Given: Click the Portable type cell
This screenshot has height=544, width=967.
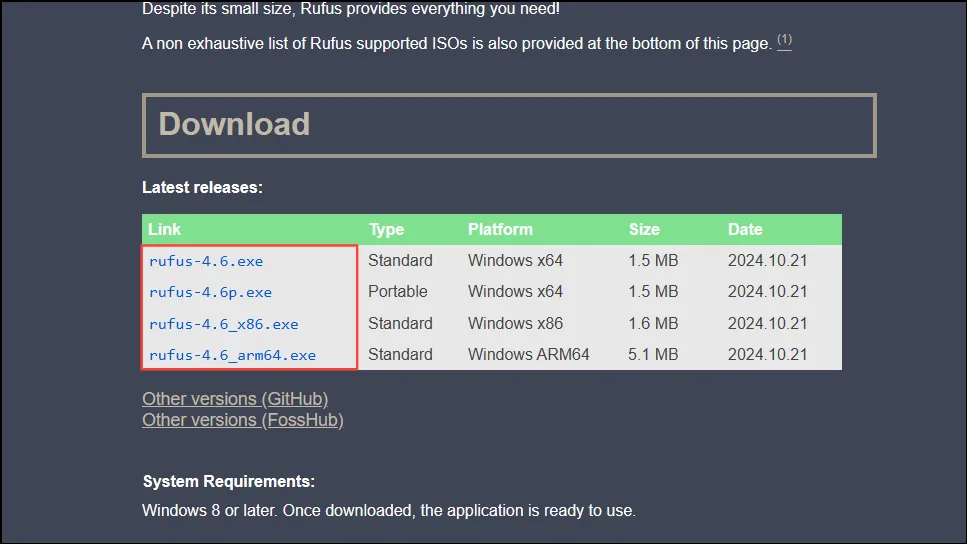Looking at the screenshot, I should pyautogui.click(x=398, y=291).
